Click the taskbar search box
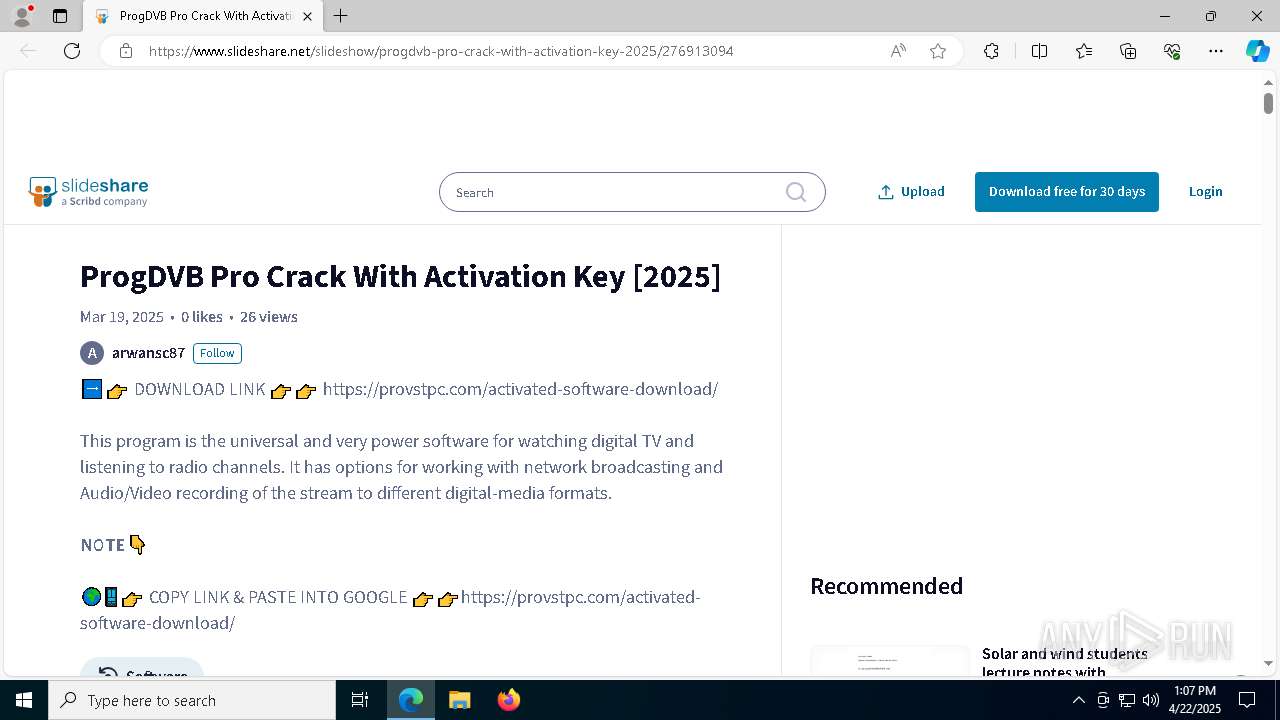The height and width of the screenshot is (720, 1280). click(192, 700)
